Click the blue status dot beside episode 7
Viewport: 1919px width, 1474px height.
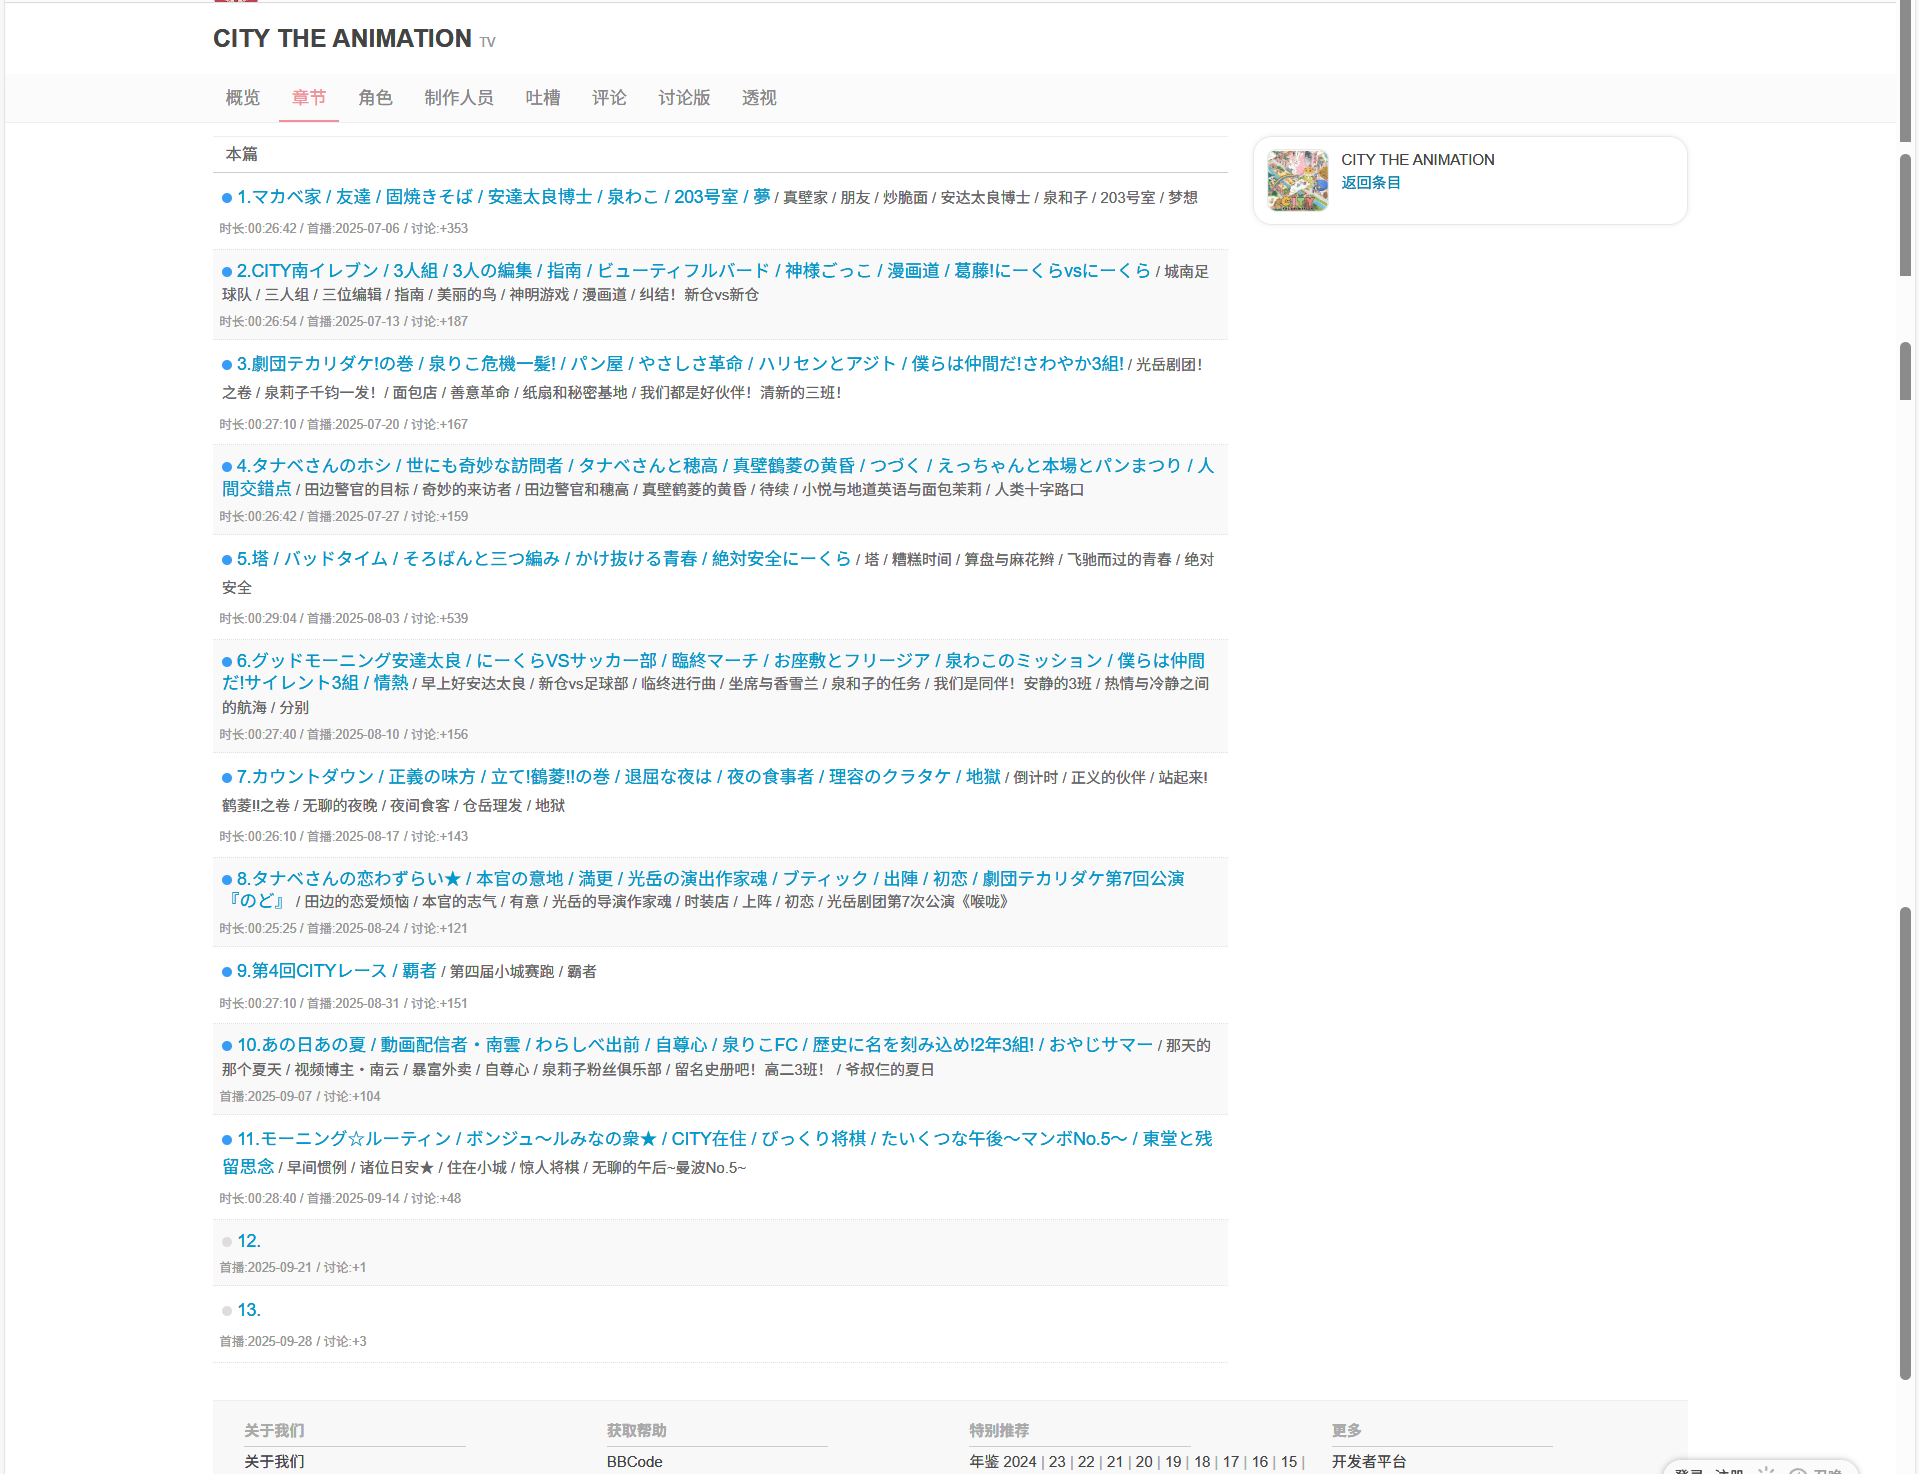(227, 778)
